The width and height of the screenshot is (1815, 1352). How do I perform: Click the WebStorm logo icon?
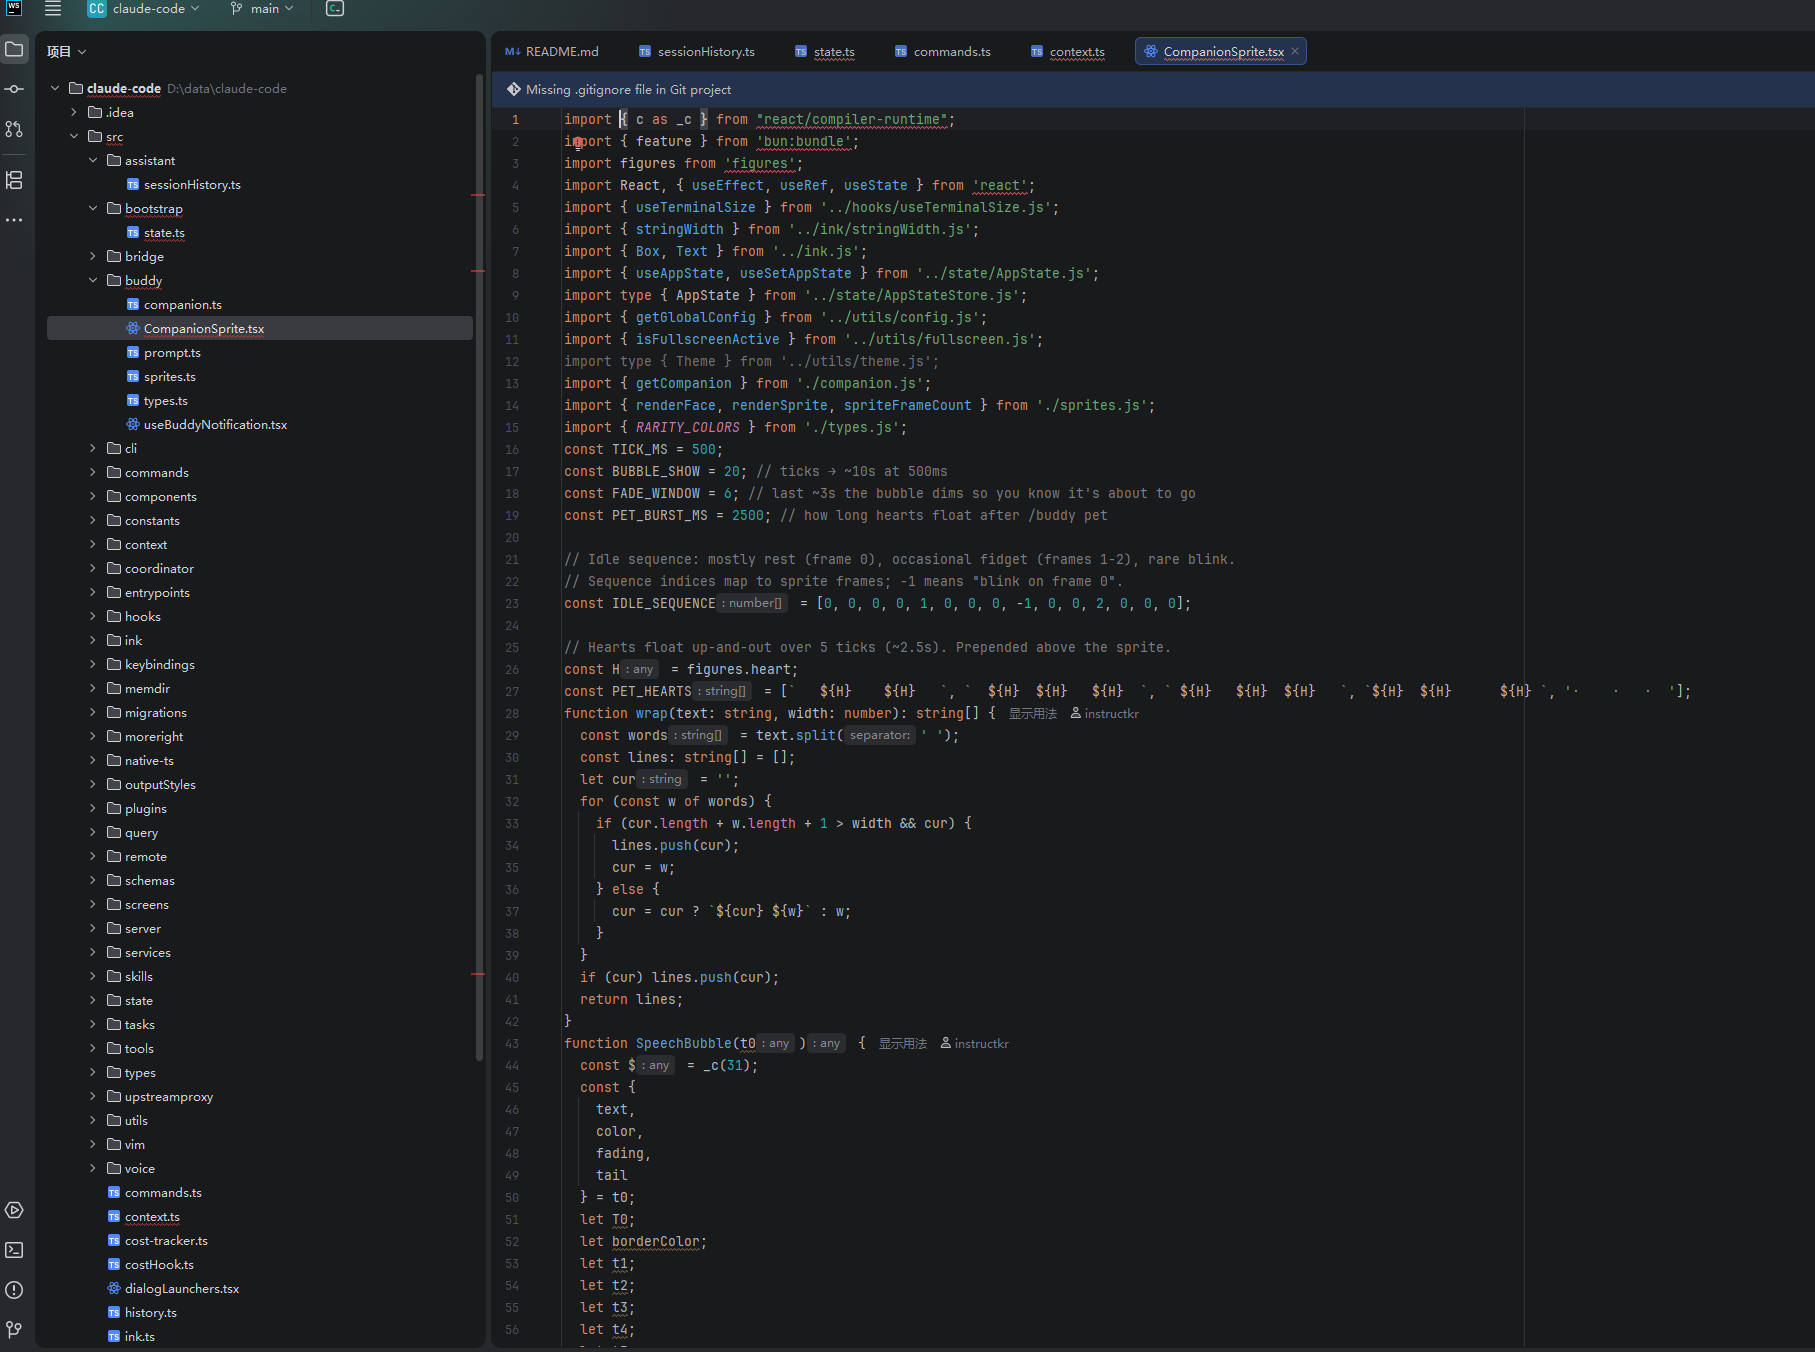pyautogui.click(x=14, y=8)
